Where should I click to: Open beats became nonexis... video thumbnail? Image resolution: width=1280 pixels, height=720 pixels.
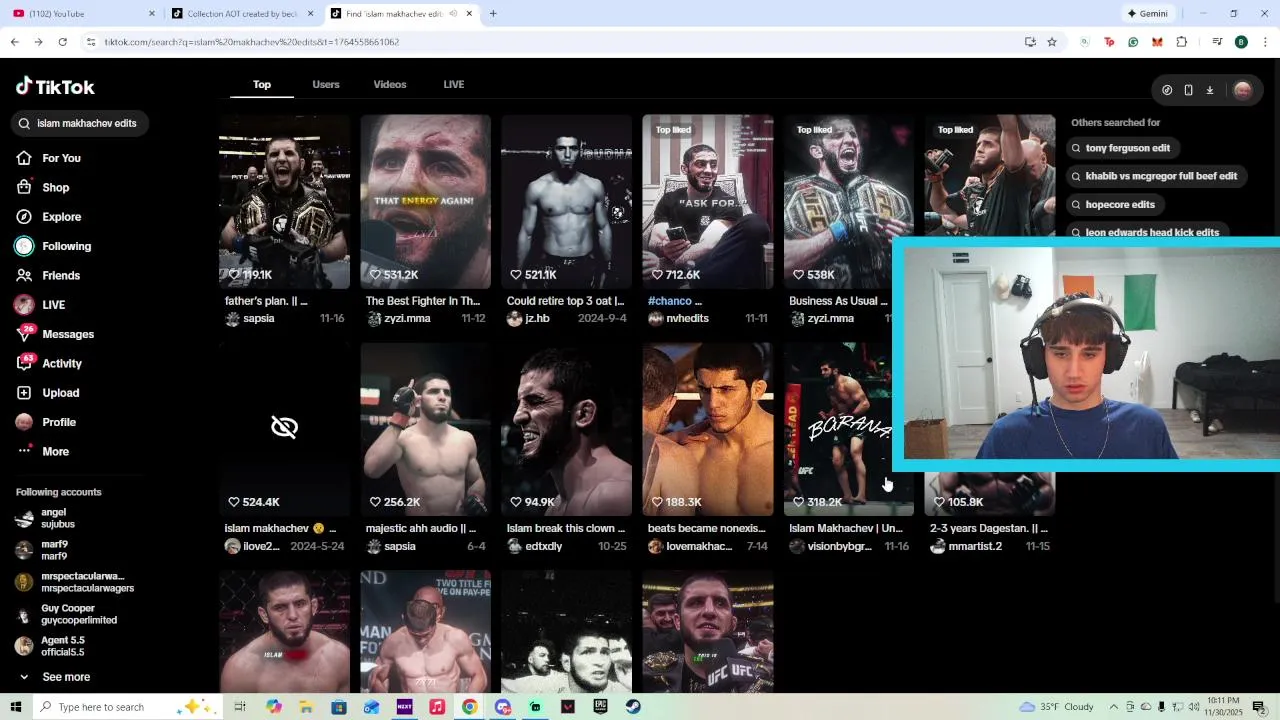coord(707,429)
